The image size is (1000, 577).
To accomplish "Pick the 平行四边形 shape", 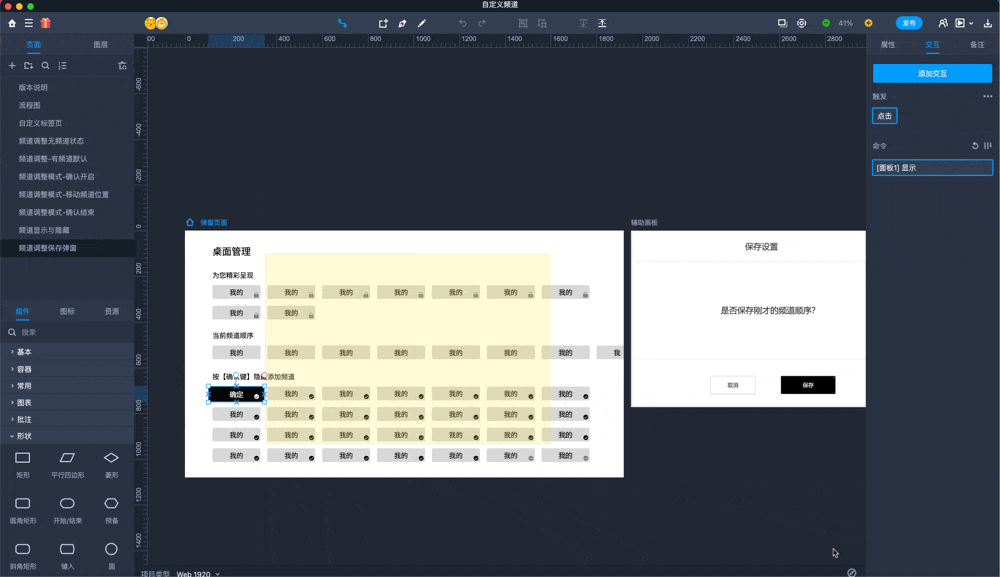I will point(68,464).
